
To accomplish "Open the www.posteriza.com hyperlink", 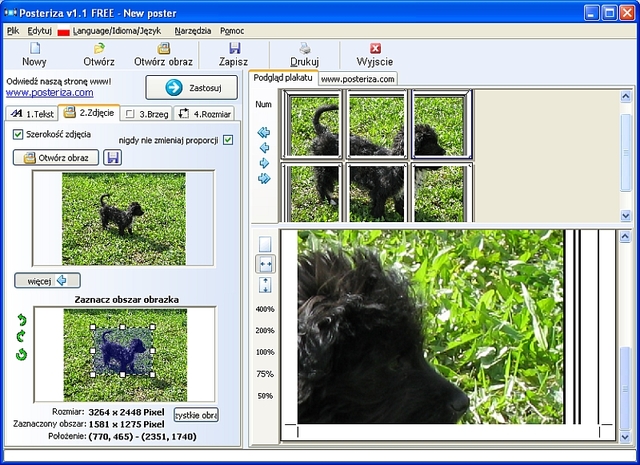I will click(x=49, y=92).
